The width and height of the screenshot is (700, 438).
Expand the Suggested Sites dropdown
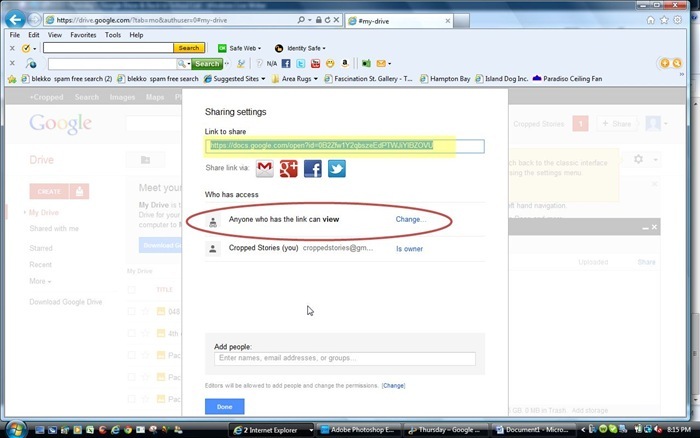[x=263, y=79]
